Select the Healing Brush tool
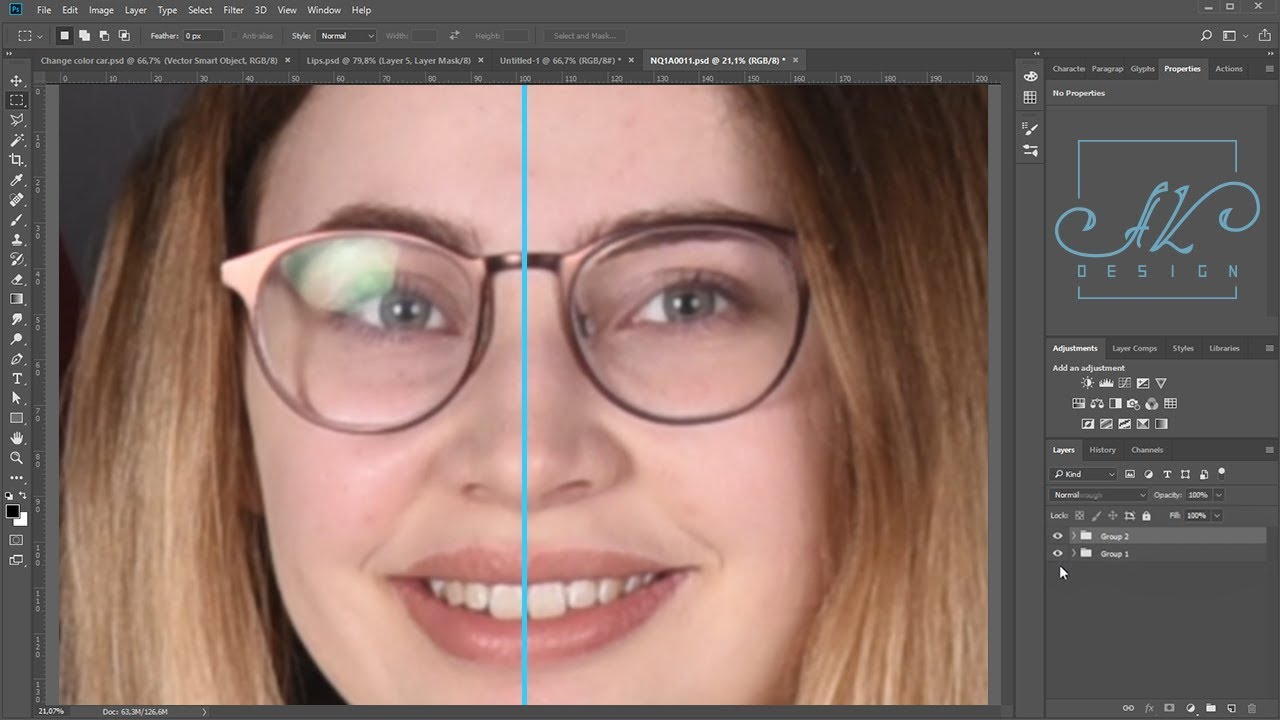This screenshot has height=720, width=1280. [x=16, y=200]
